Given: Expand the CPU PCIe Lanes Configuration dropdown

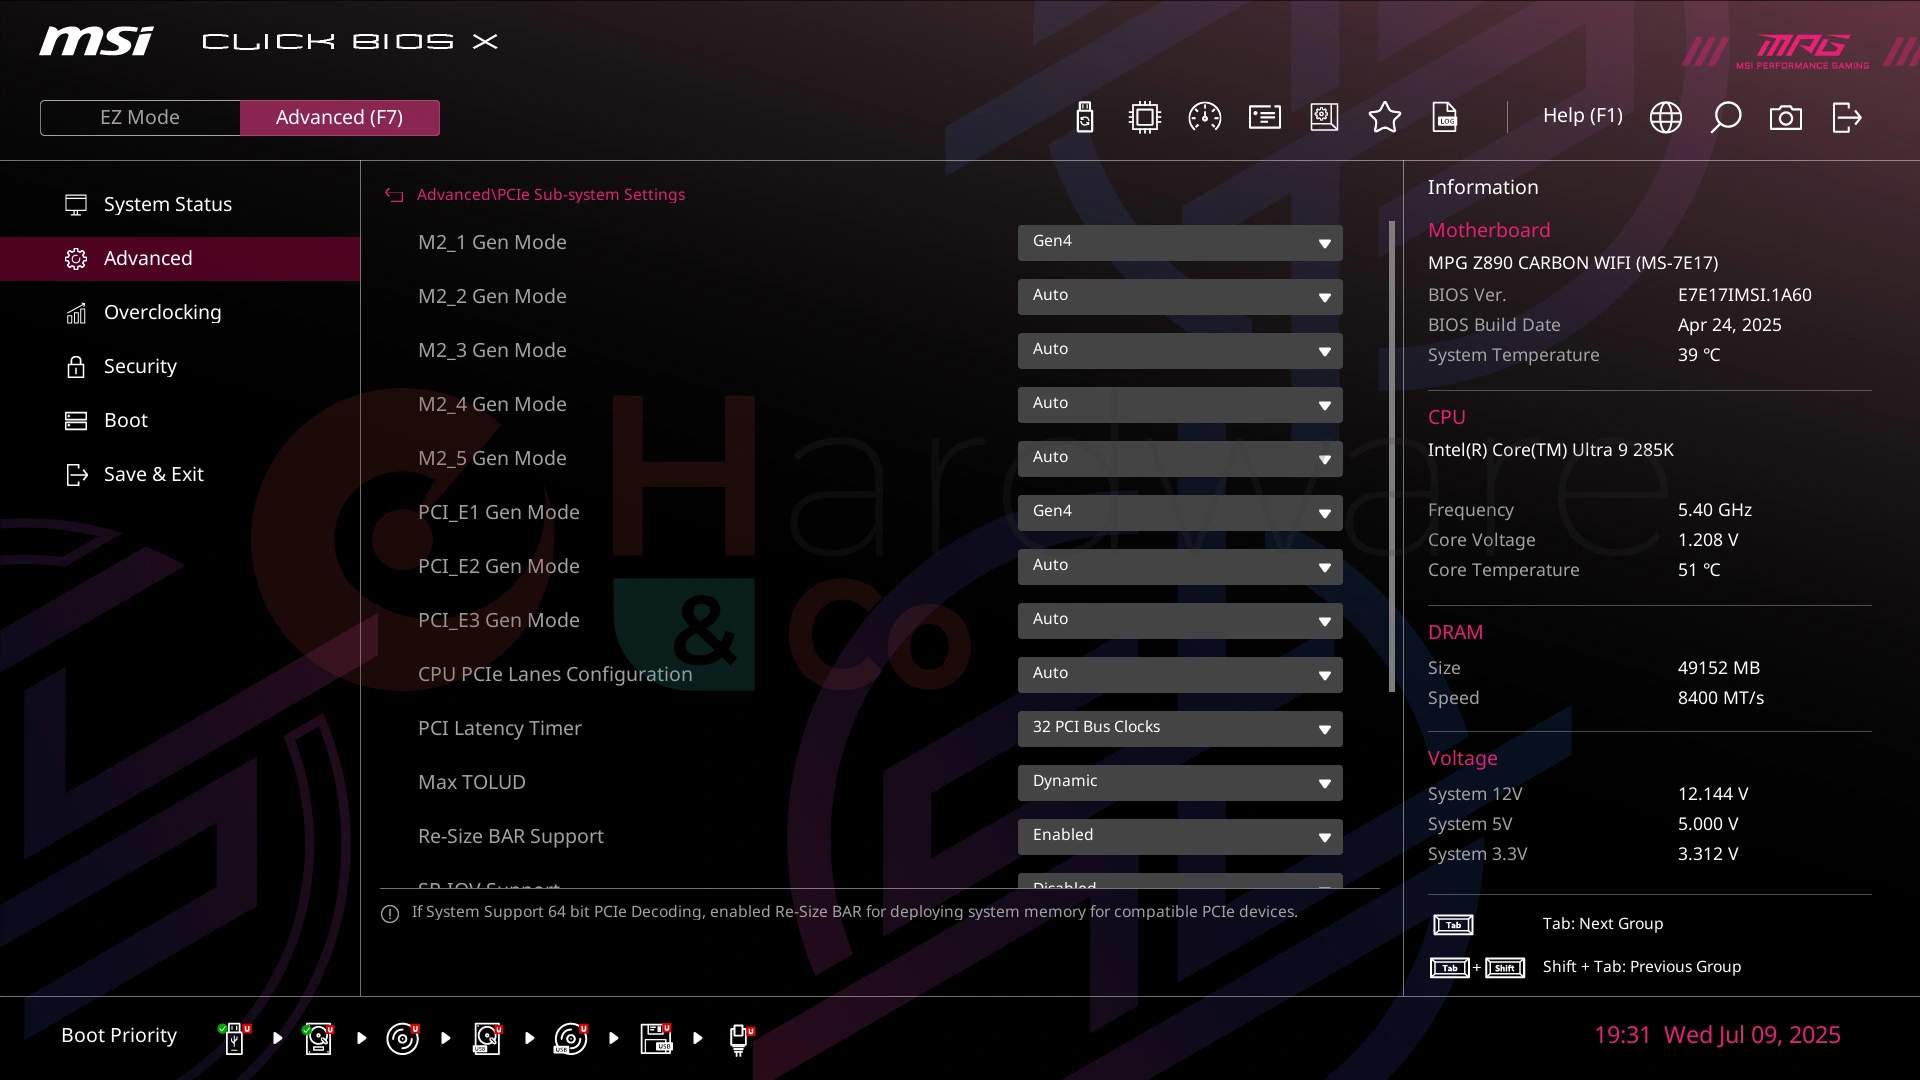Looking at the screenshot, I should (x=1180, y=674).
